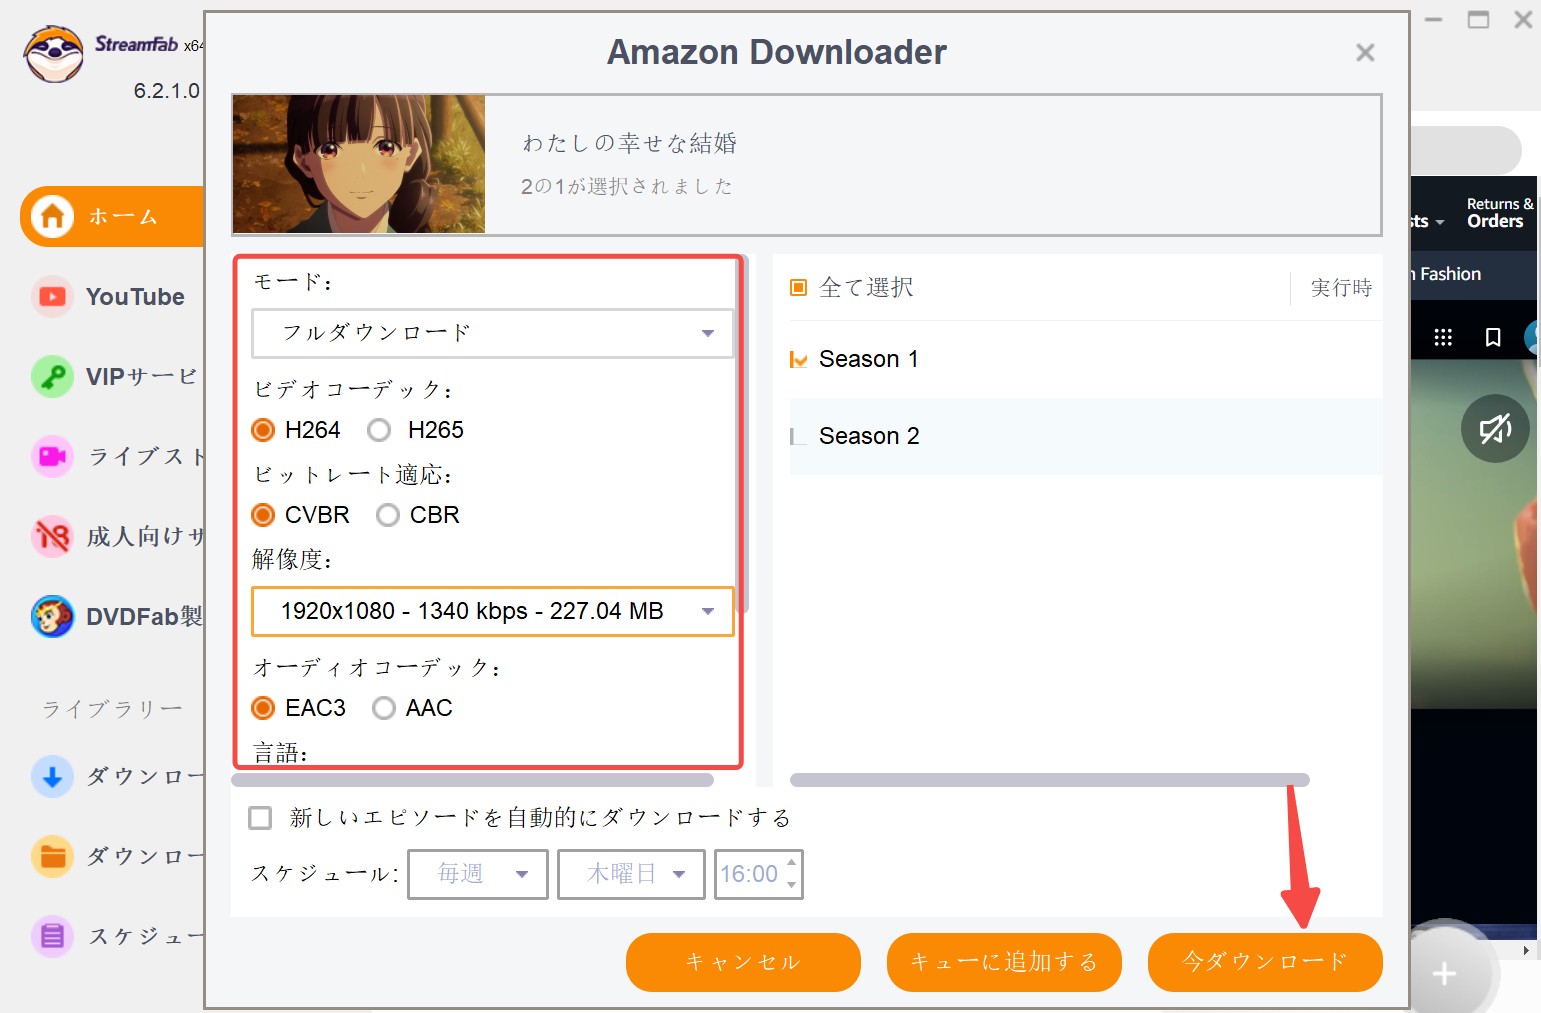The image size is (1541, 1013).
Task: Click the StreamFab sloth logo icon
Action: click(54, 54)
